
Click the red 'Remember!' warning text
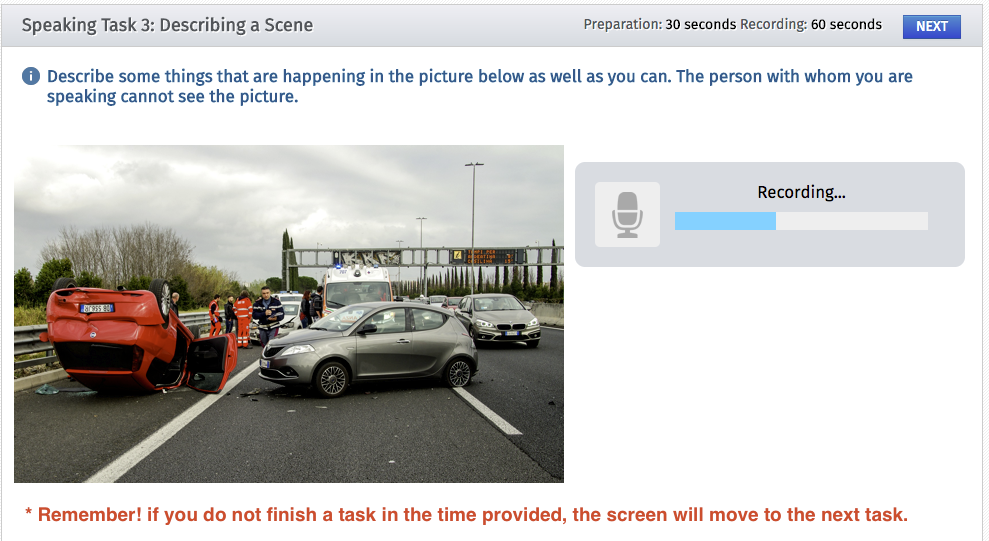[x=466, y=515]
